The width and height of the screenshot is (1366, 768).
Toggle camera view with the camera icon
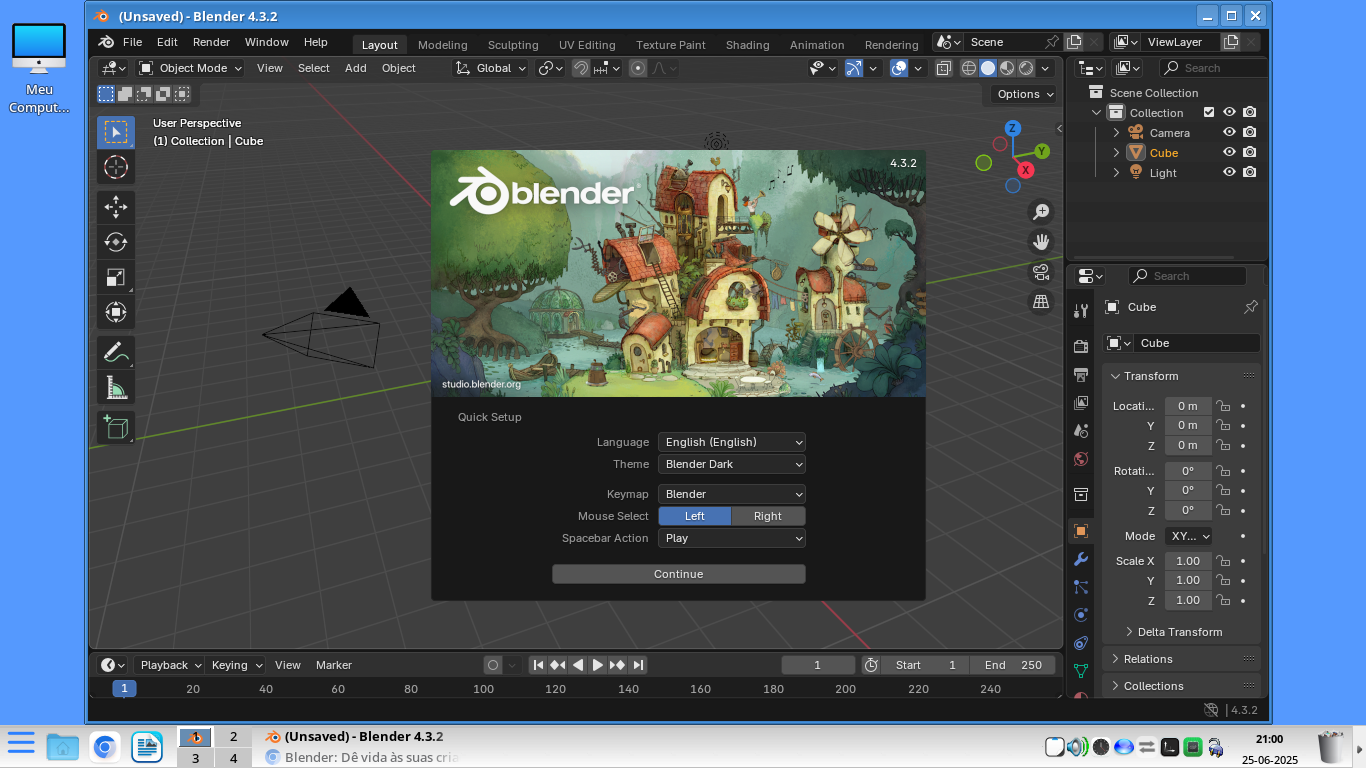click(x=1041, y=271)
